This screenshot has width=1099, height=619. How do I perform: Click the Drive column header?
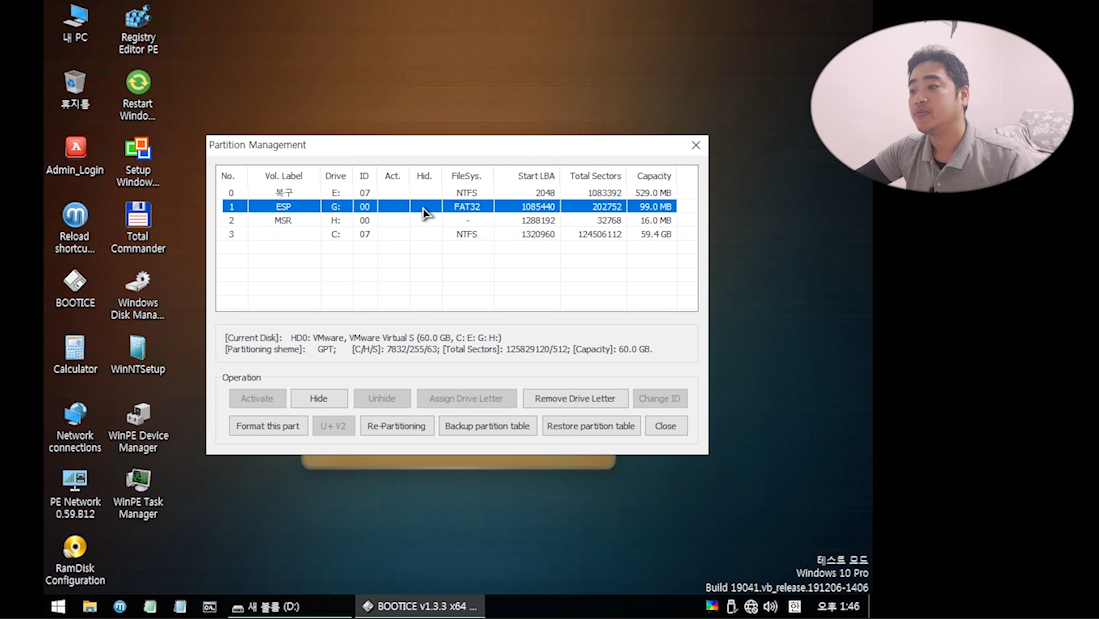coord(336,176)
